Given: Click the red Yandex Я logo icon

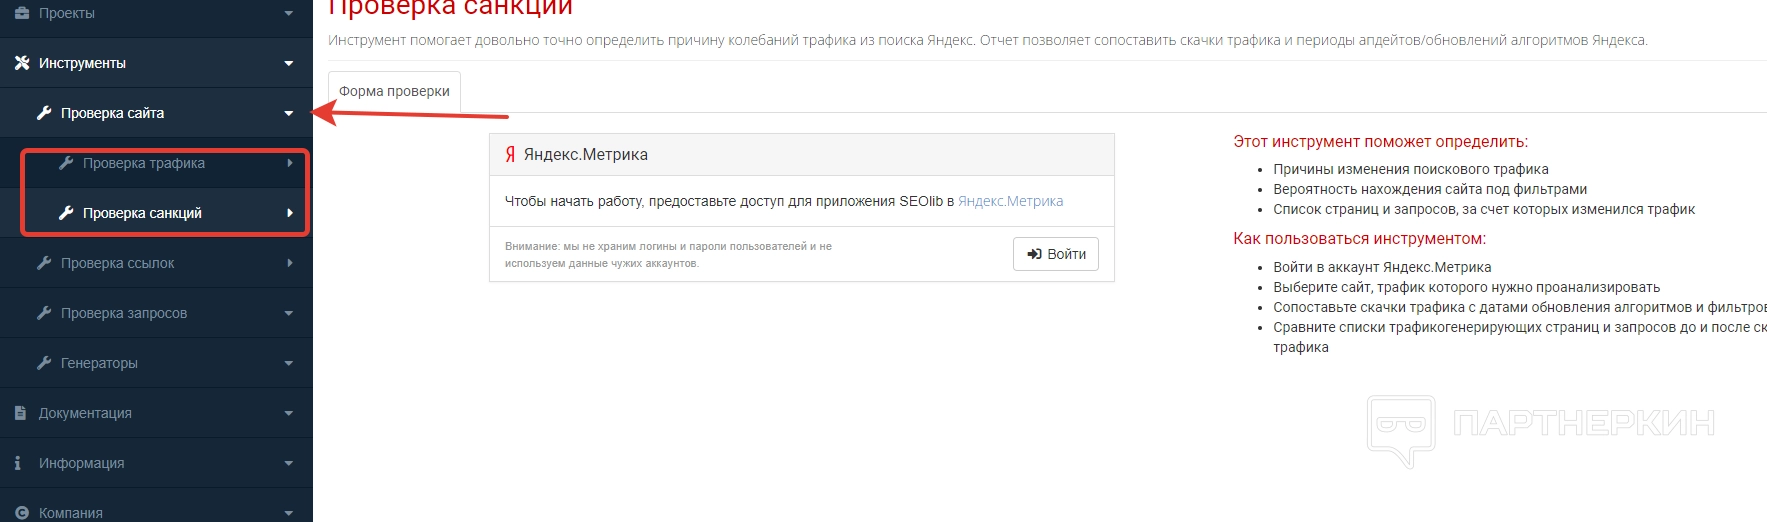Looking at the screenshot, I should [510, 154].
